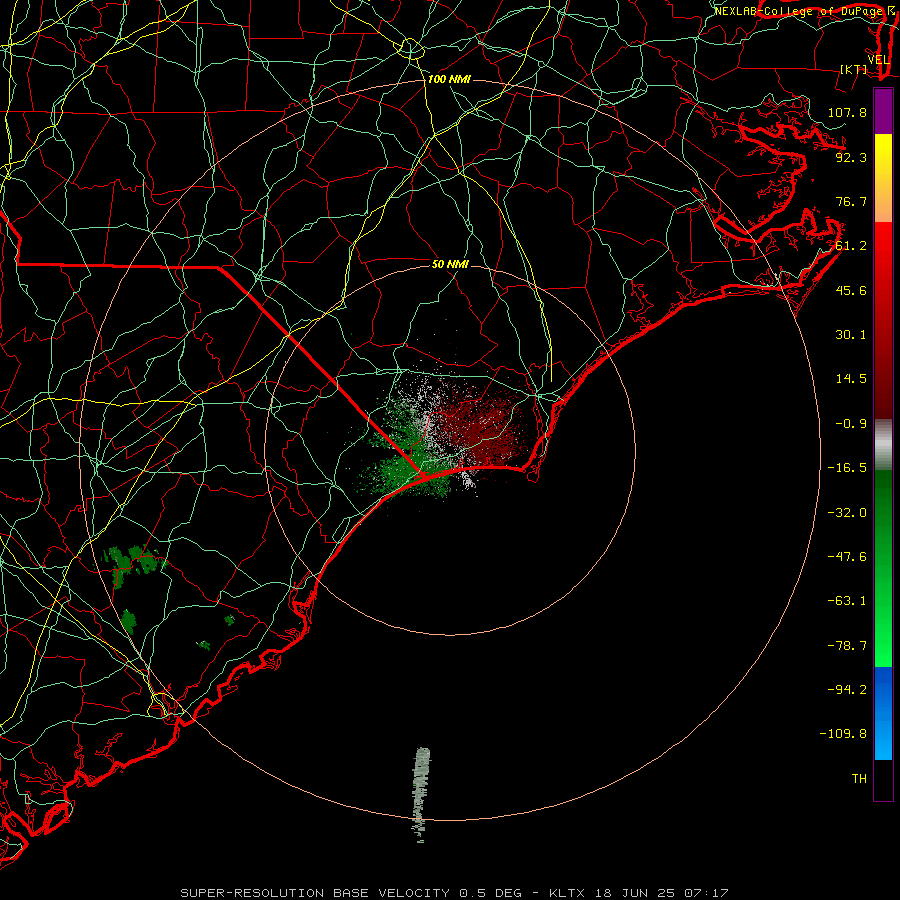Click the 92.3 legend value
This screenshot has height=900, width=900.
[x=851, y=157]
